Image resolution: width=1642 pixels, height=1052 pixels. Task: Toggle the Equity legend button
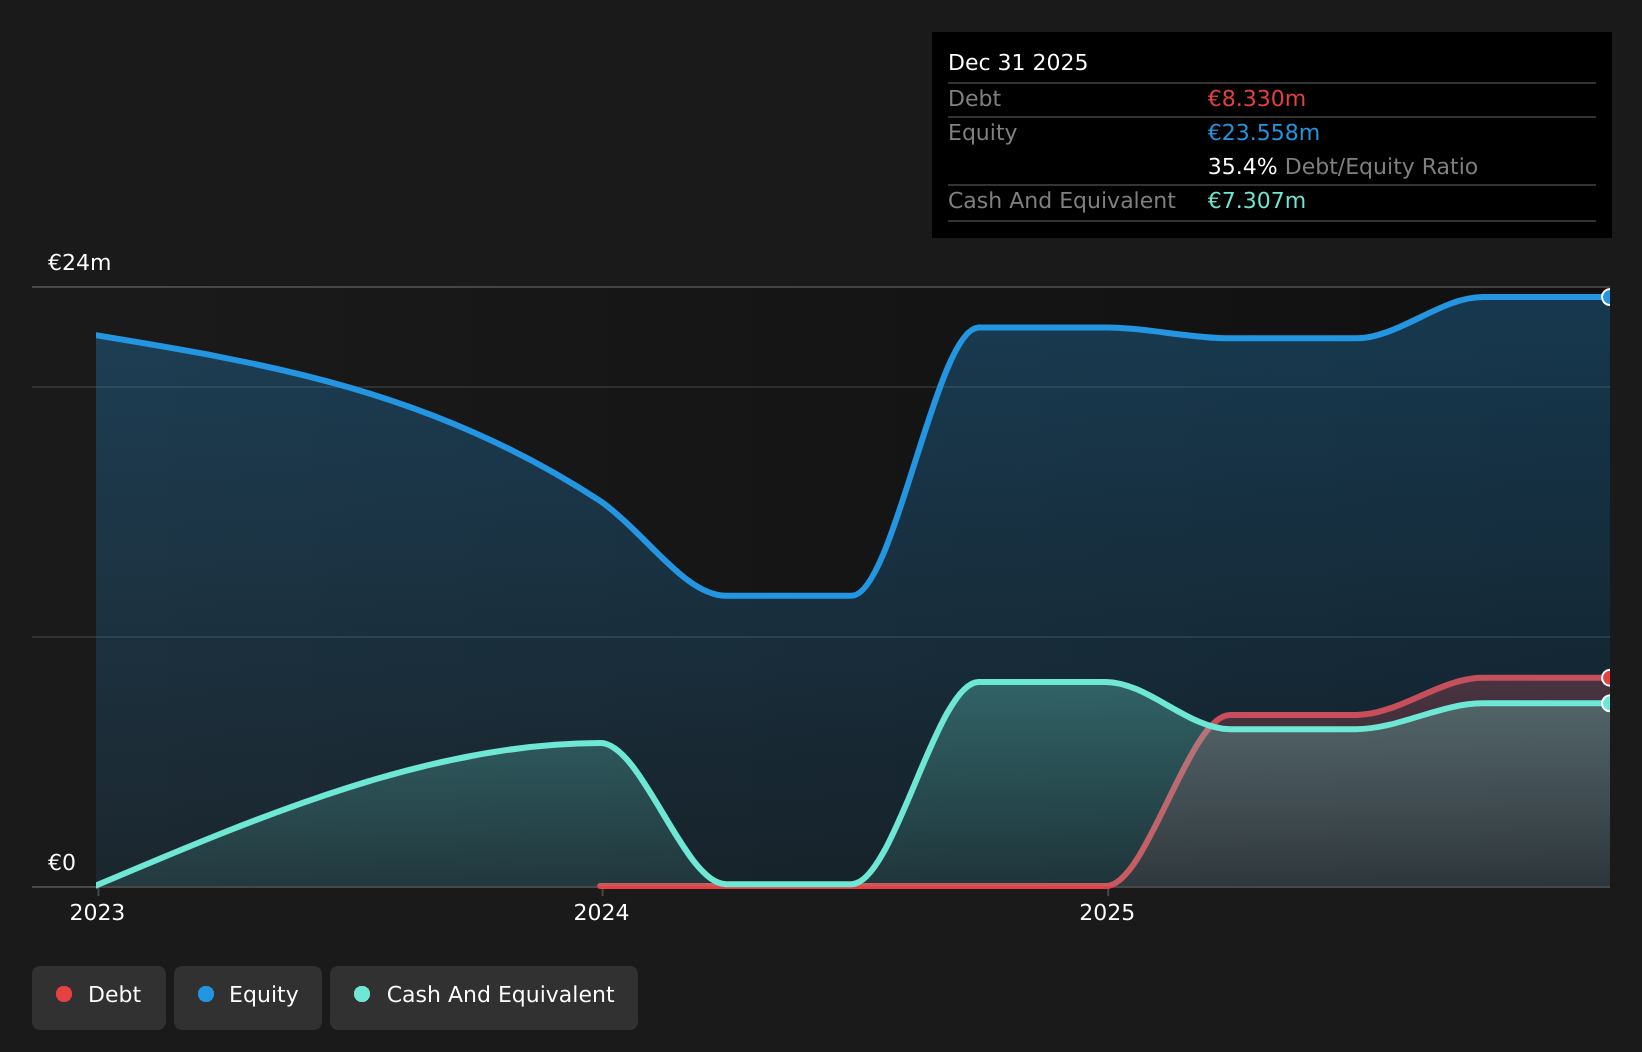pos(248,997)
